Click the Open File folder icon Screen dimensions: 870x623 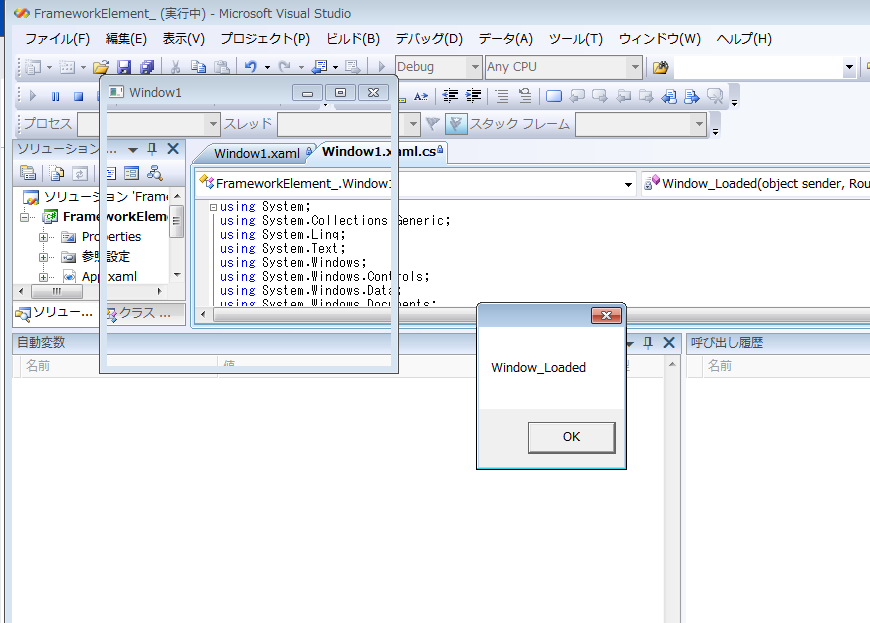101,67
